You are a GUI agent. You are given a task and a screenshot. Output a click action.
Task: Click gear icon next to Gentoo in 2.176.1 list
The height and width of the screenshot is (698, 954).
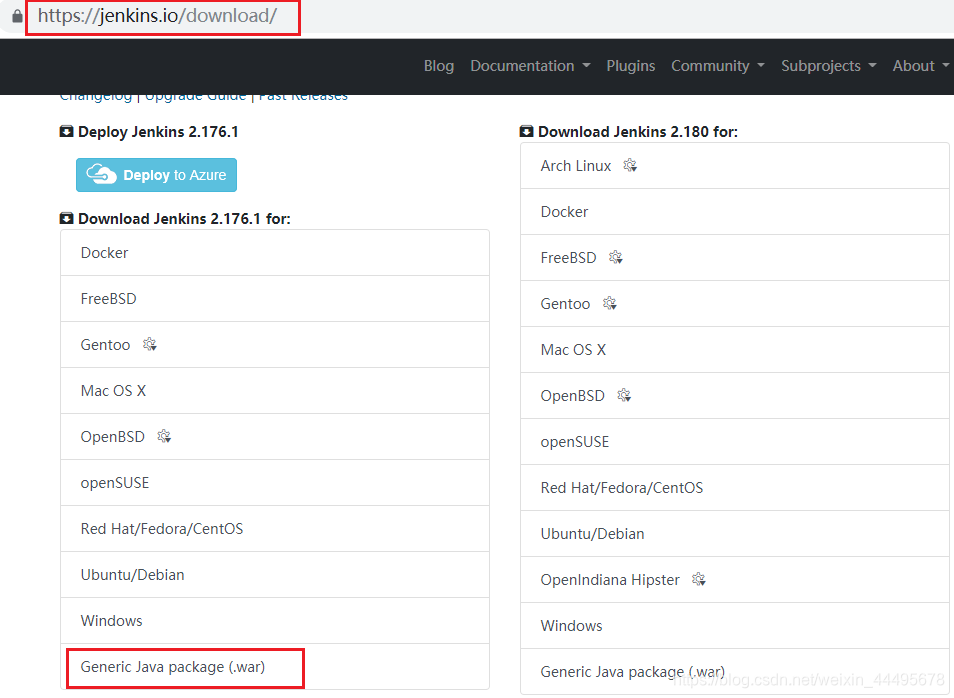click(150, 344)
